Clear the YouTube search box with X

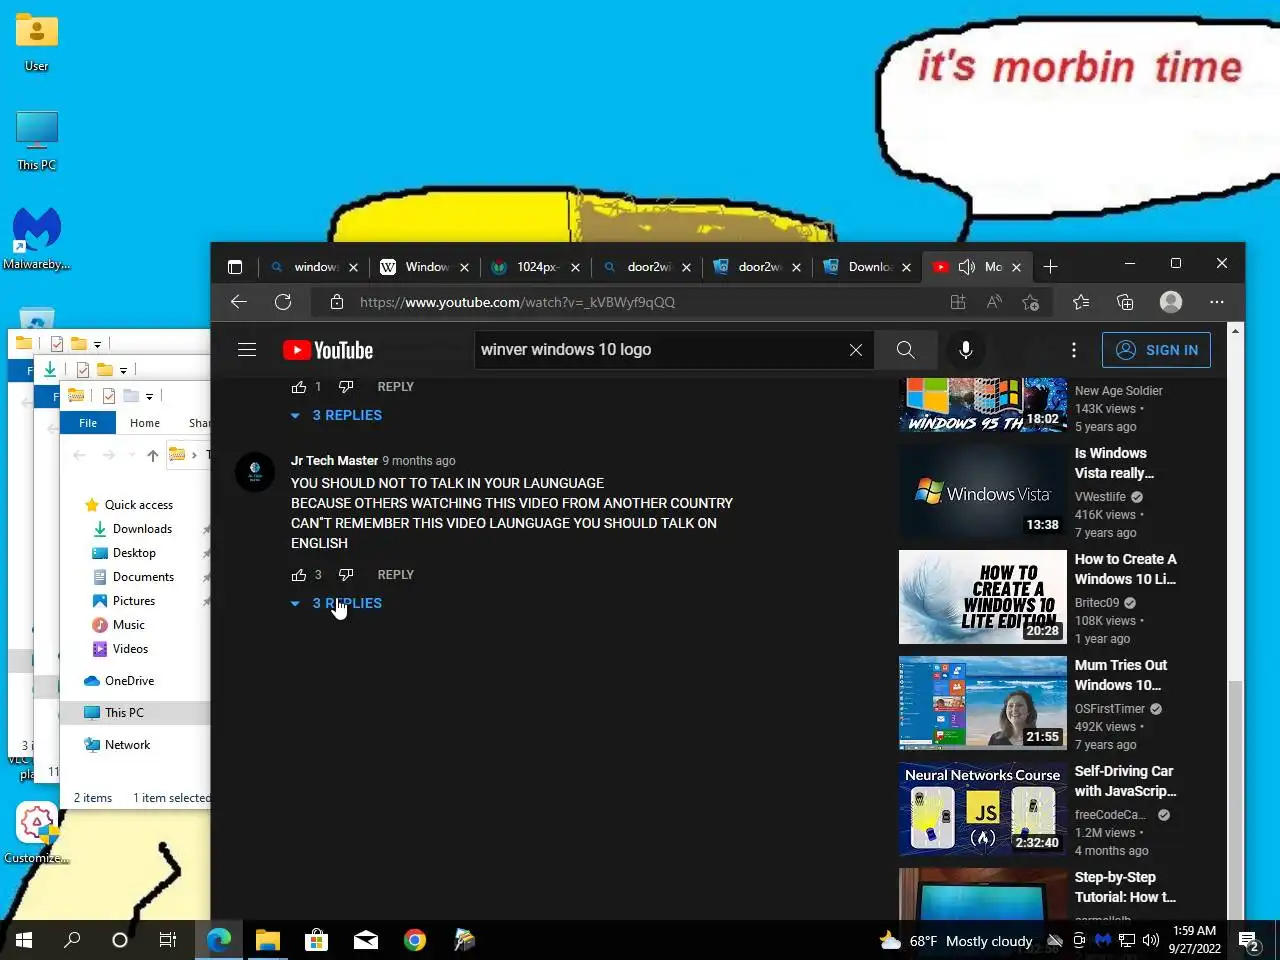pyautogui.click(x=856, y=350)
